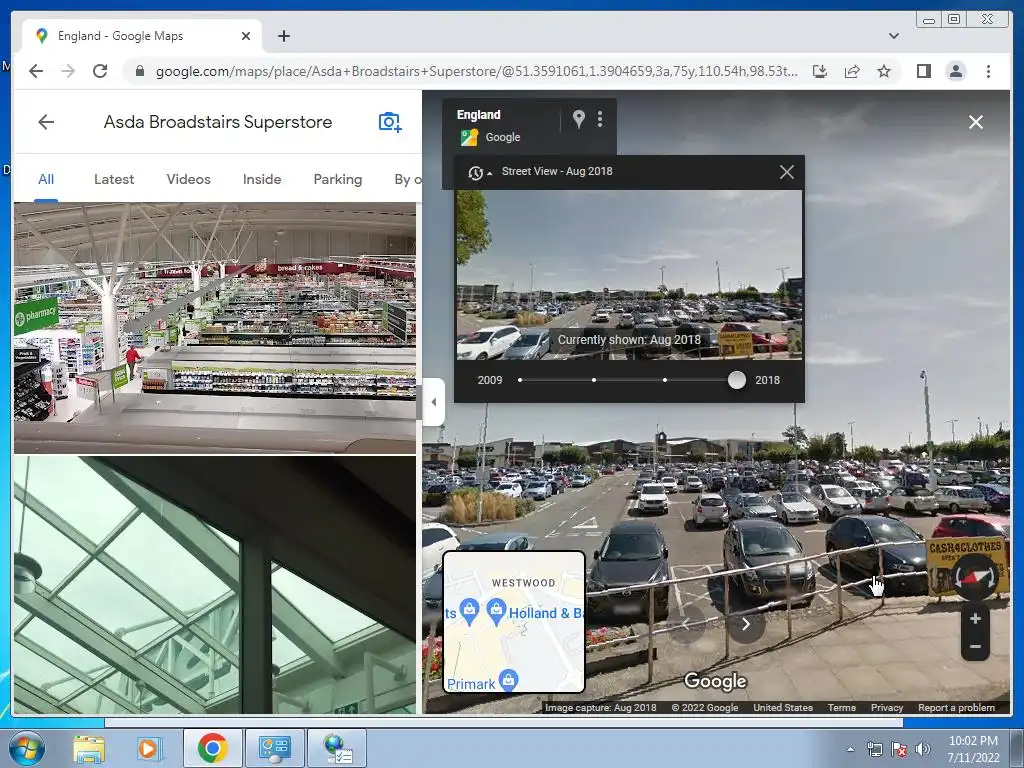Open the Westwood minimap
The image size is (1024, 768).
coord(513,622)
